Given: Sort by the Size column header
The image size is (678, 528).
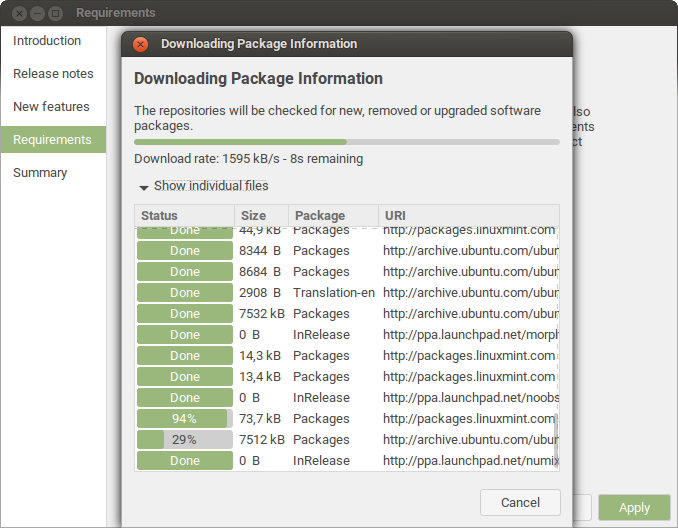Looking at the screenshot, I should pos(262,215).
